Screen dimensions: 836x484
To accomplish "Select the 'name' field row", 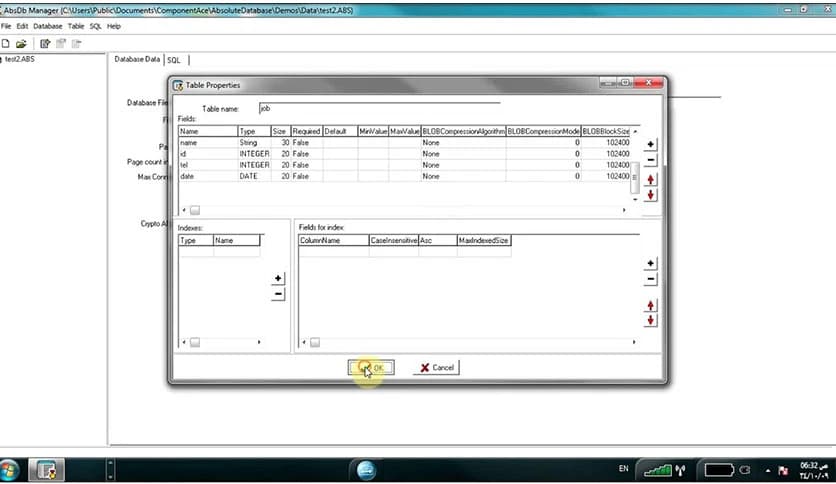I will pos(404,142).
